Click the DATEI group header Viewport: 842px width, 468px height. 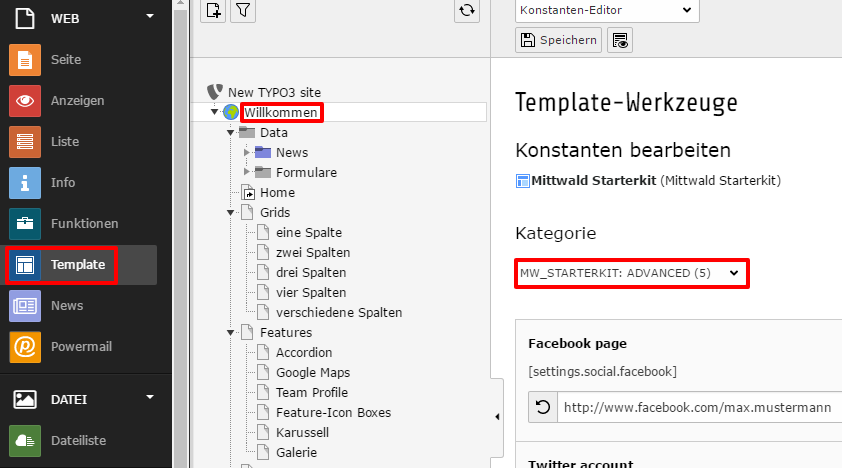coord(69,399)
